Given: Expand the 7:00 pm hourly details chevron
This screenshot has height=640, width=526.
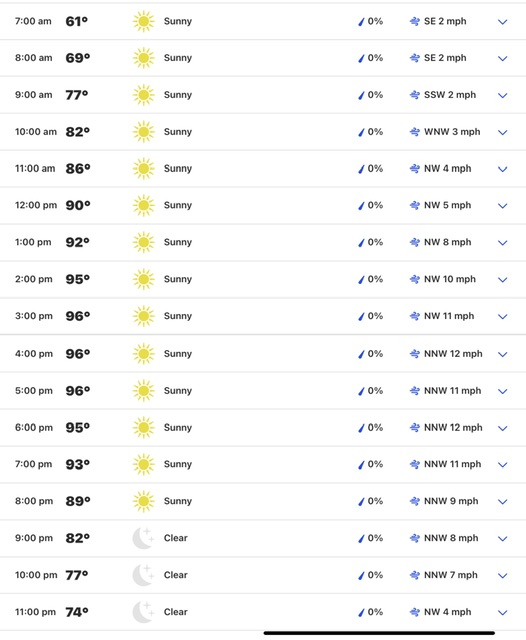Looking at the screenshot, I should point(503,465).
